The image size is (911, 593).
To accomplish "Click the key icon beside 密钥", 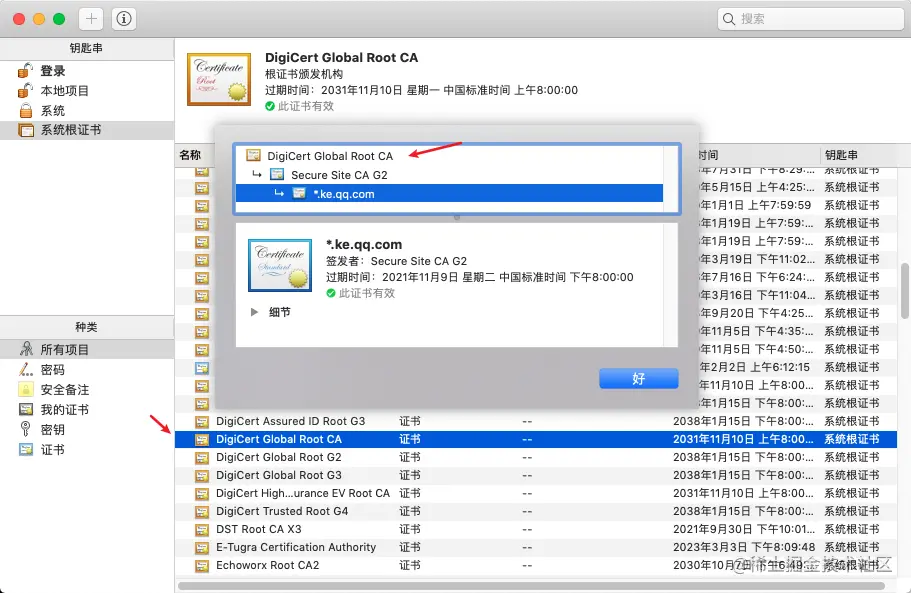I will [x=26, y=429].
